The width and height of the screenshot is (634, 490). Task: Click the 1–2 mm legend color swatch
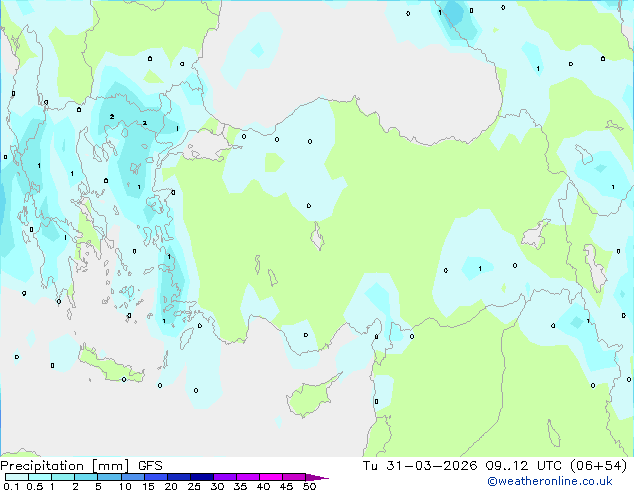63,477
